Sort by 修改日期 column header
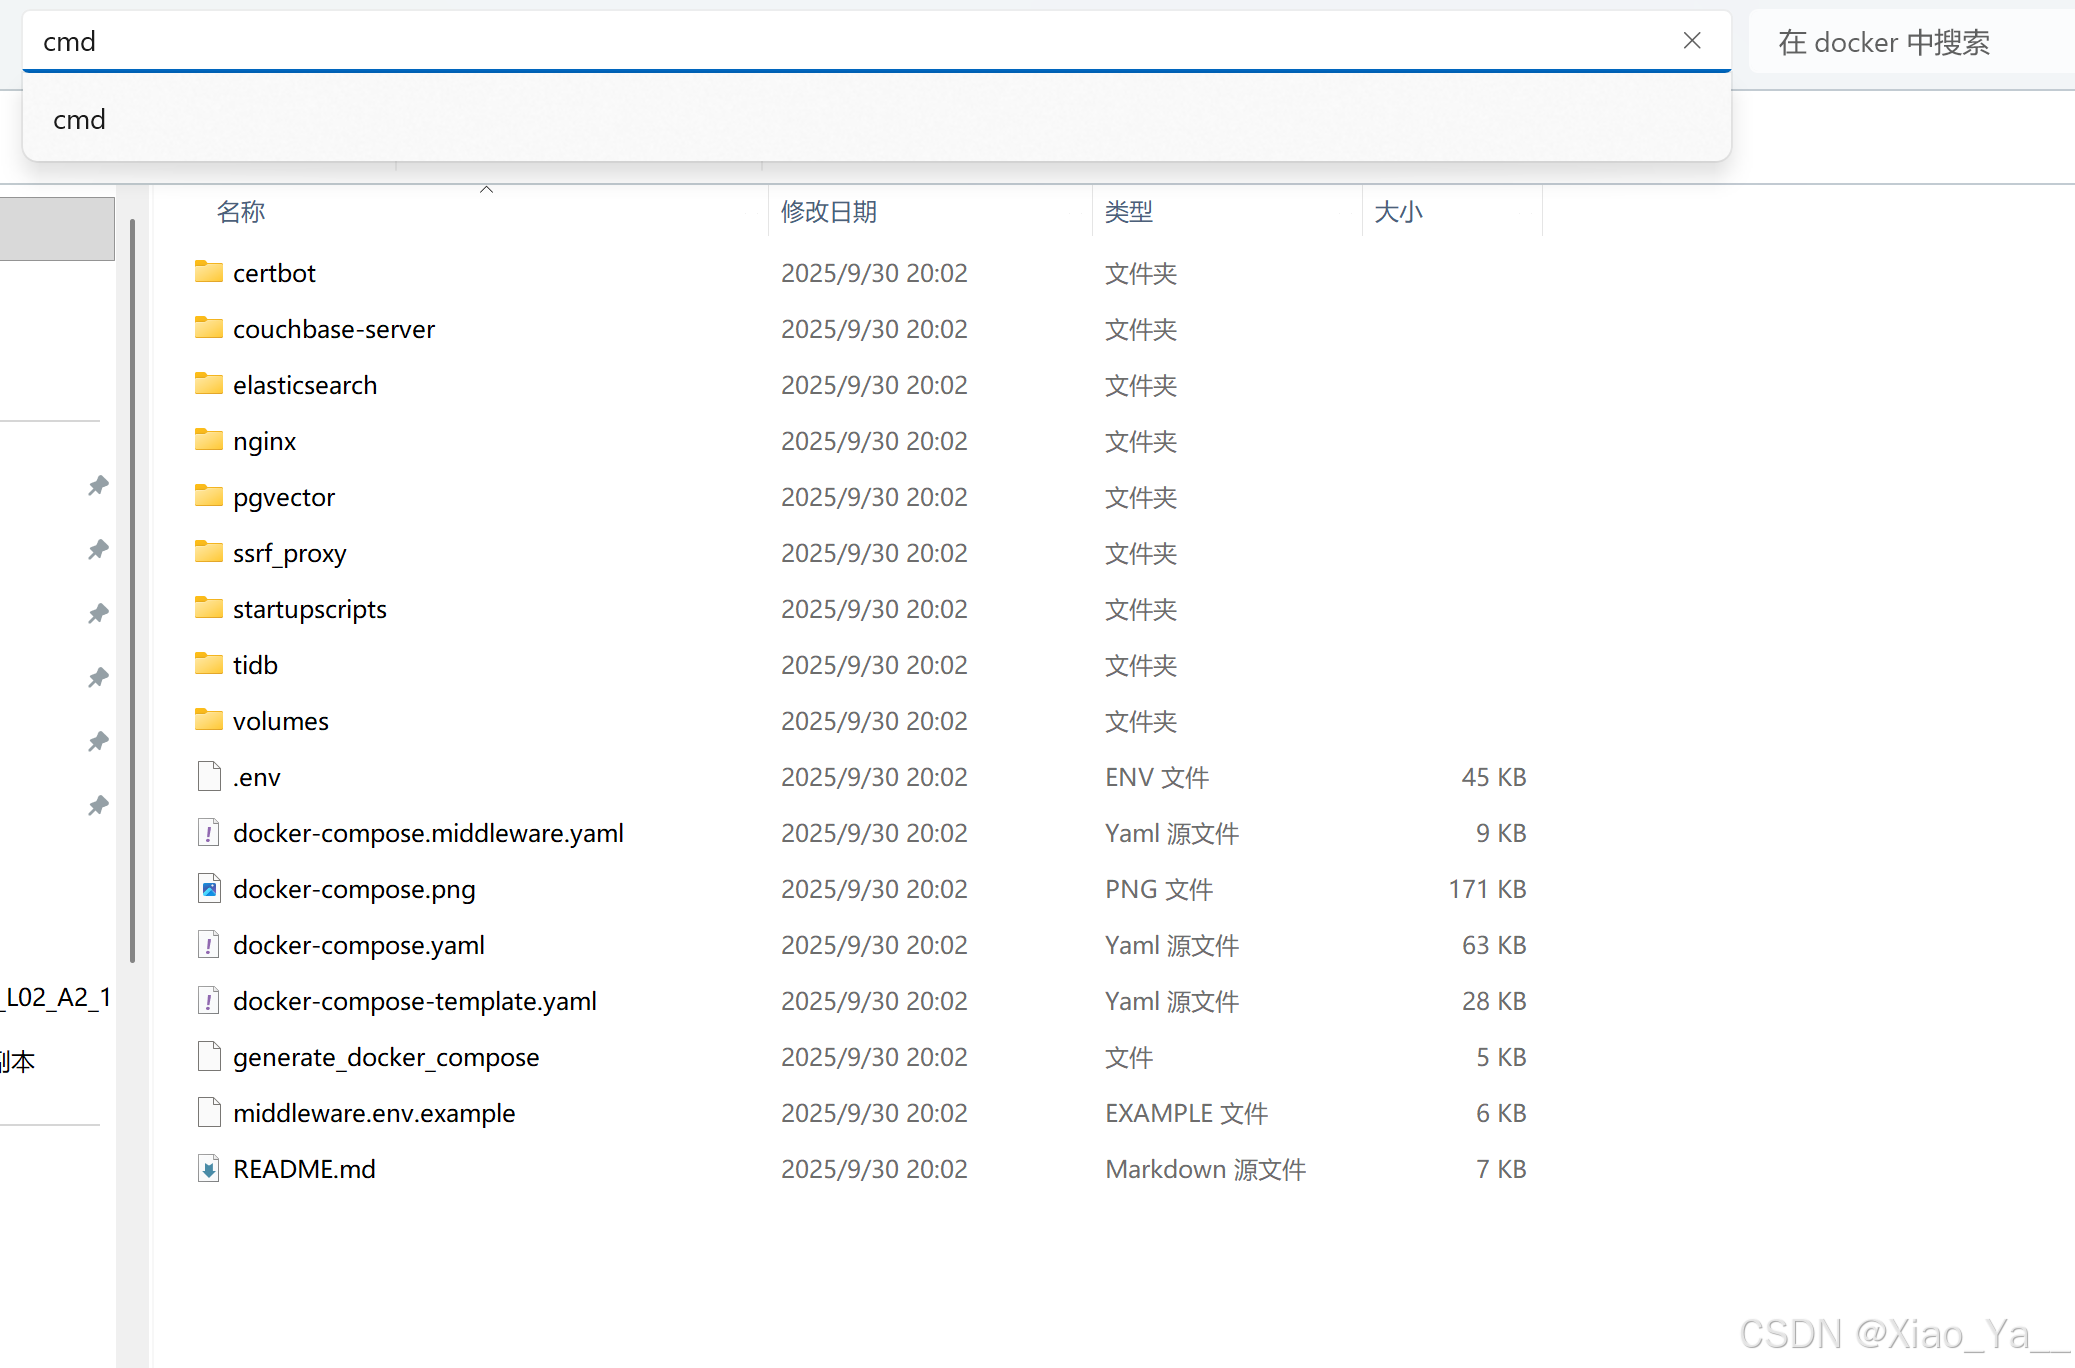Viewport: 2075px width, 1368px height. coord(828,212)
